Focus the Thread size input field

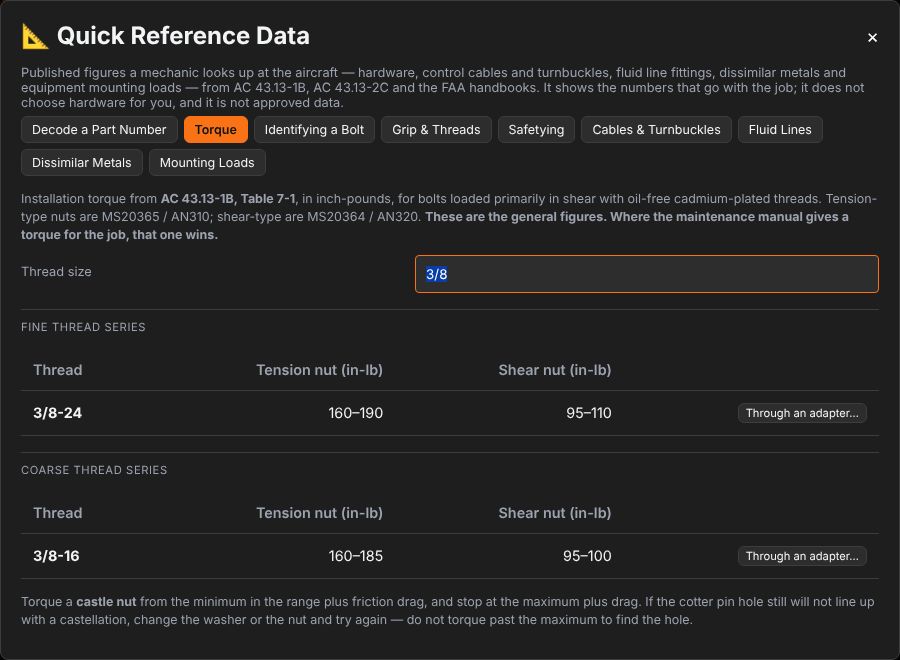pos(647,274)
